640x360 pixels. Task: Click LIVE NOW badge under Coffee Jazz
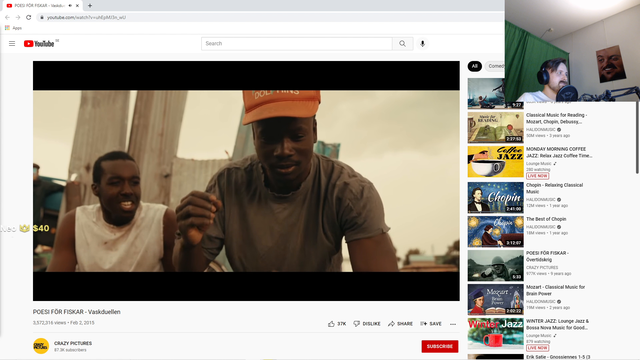[538, 176]
